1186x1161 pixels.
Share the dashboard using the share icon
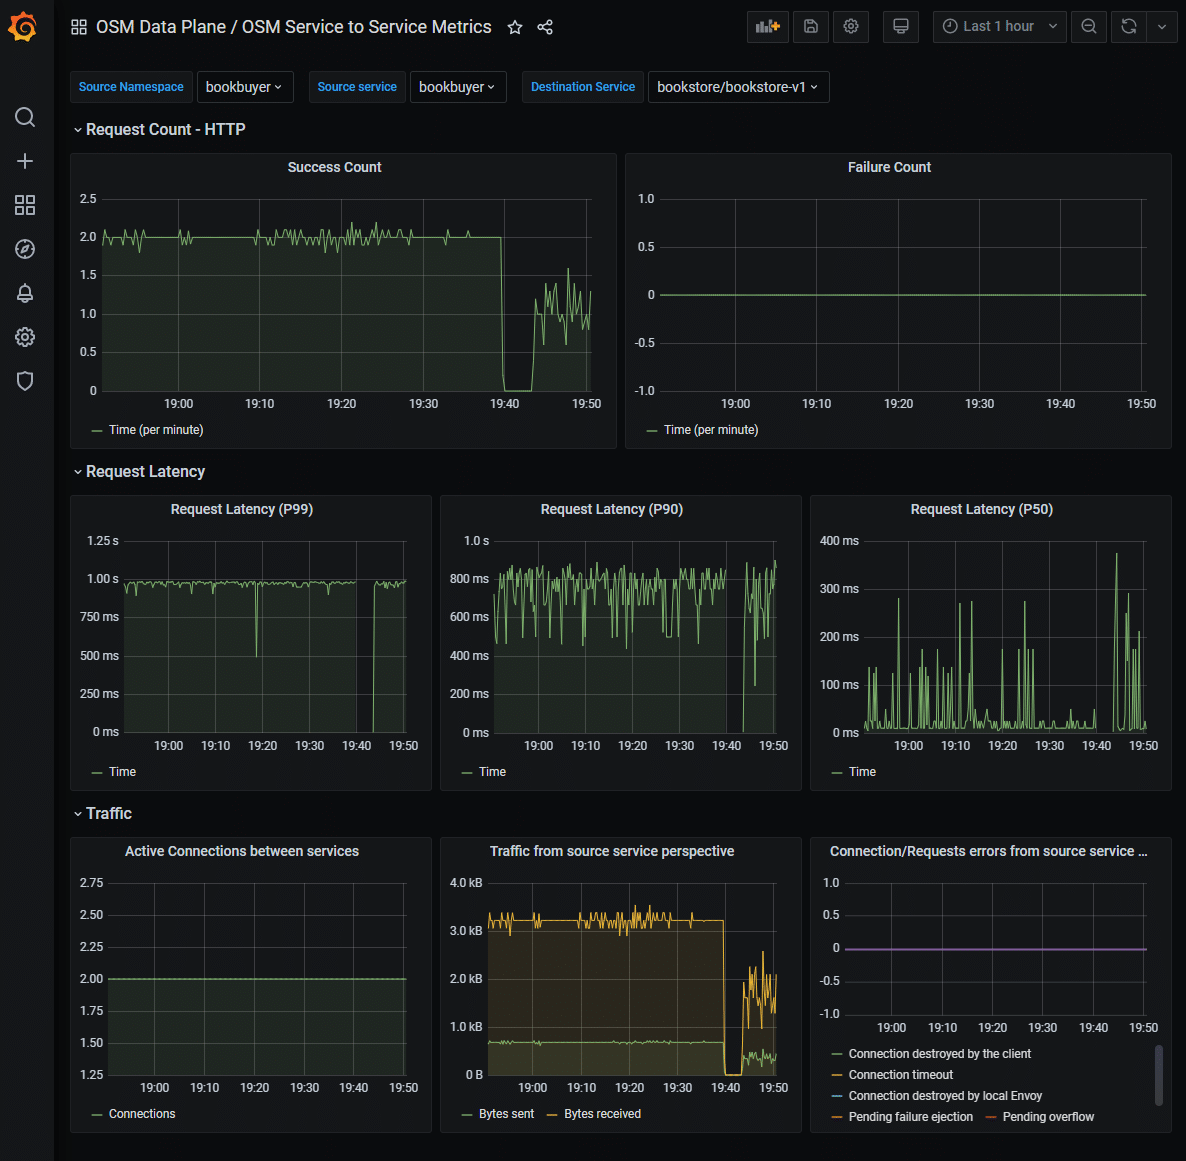point(545,27)
